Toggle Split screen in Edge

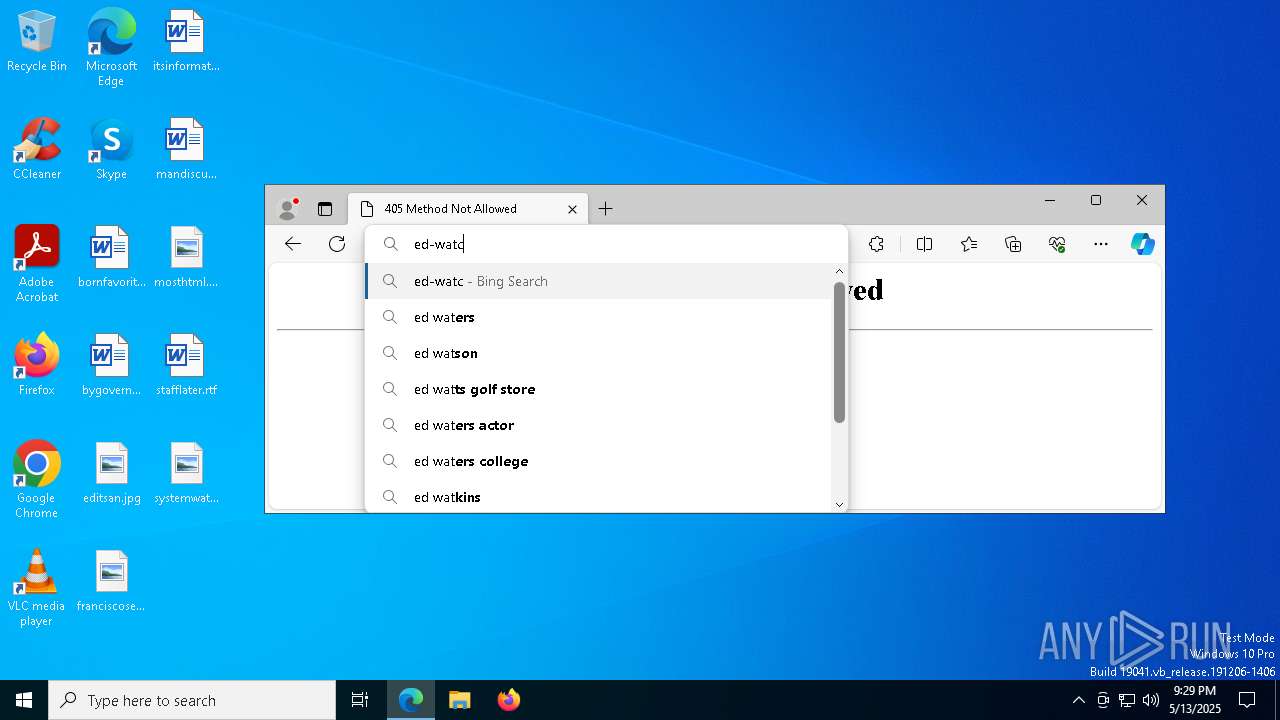click(x=924, y=244)
